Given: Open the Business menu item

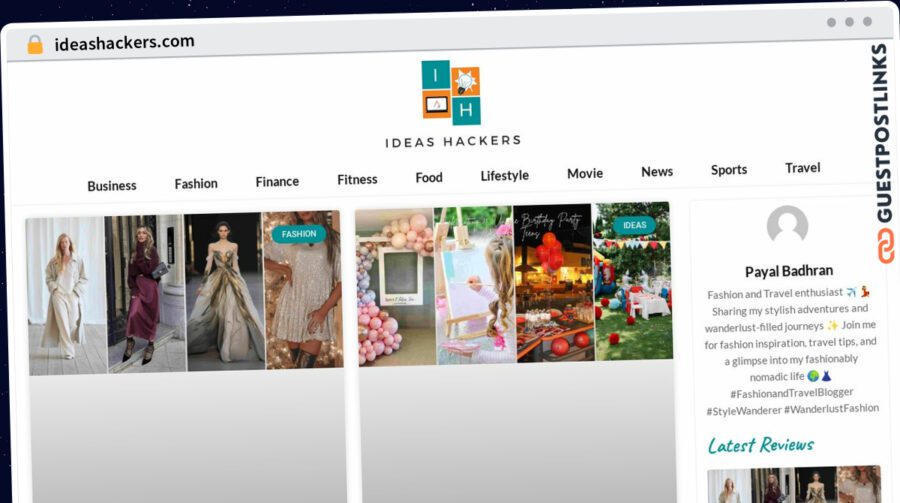Looking at the screenshot, I should point(112,185).
